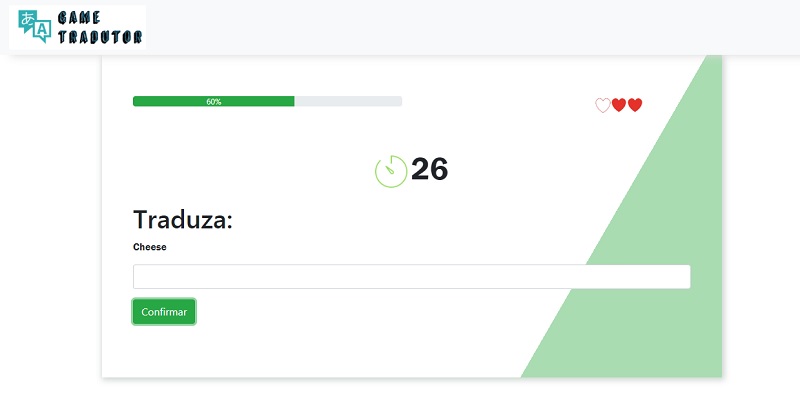Click the rightmost red heart life

coord(635,105)
